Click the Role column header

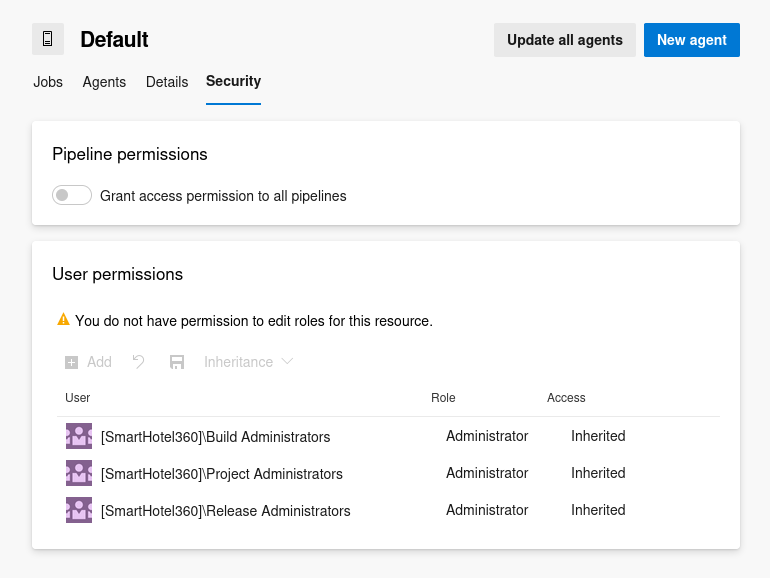pos(443,398)
